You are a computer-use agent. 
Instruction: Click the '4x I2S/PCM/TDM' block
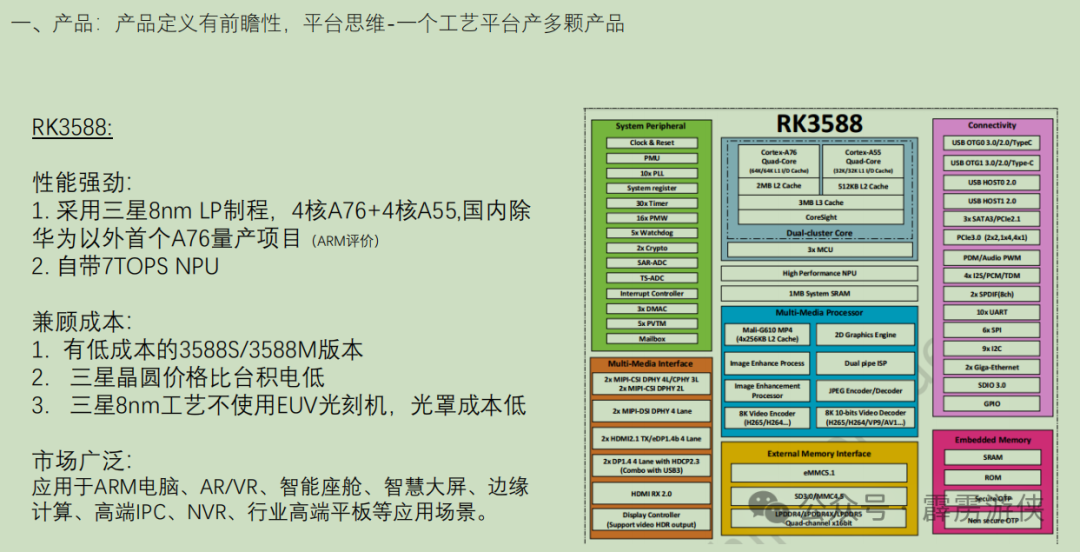(992, 276)
